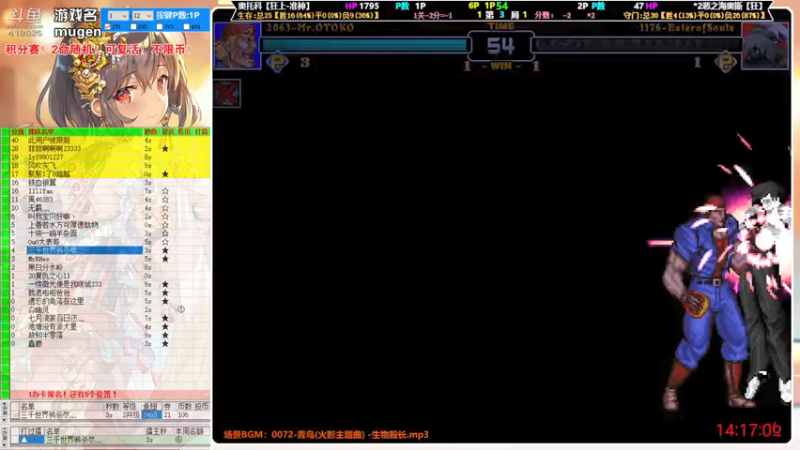
Task: Select the row 1y19901227
Action: (110, 157)
